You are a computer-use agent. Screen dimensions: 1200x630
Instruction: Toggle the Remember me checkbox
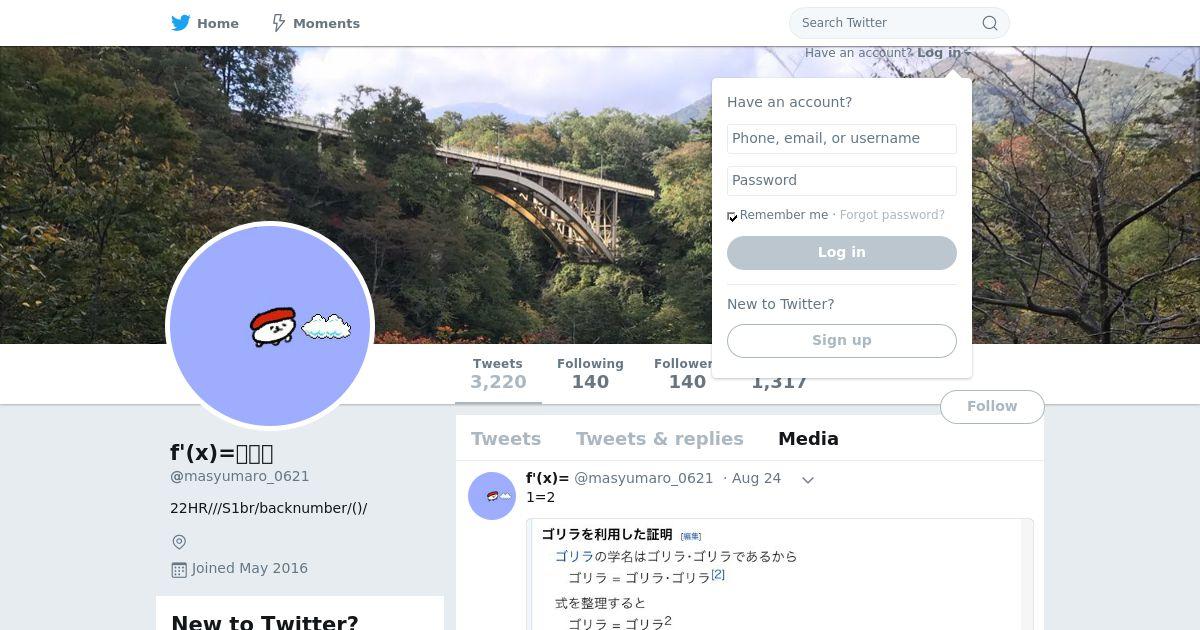[x=732, y=216]
